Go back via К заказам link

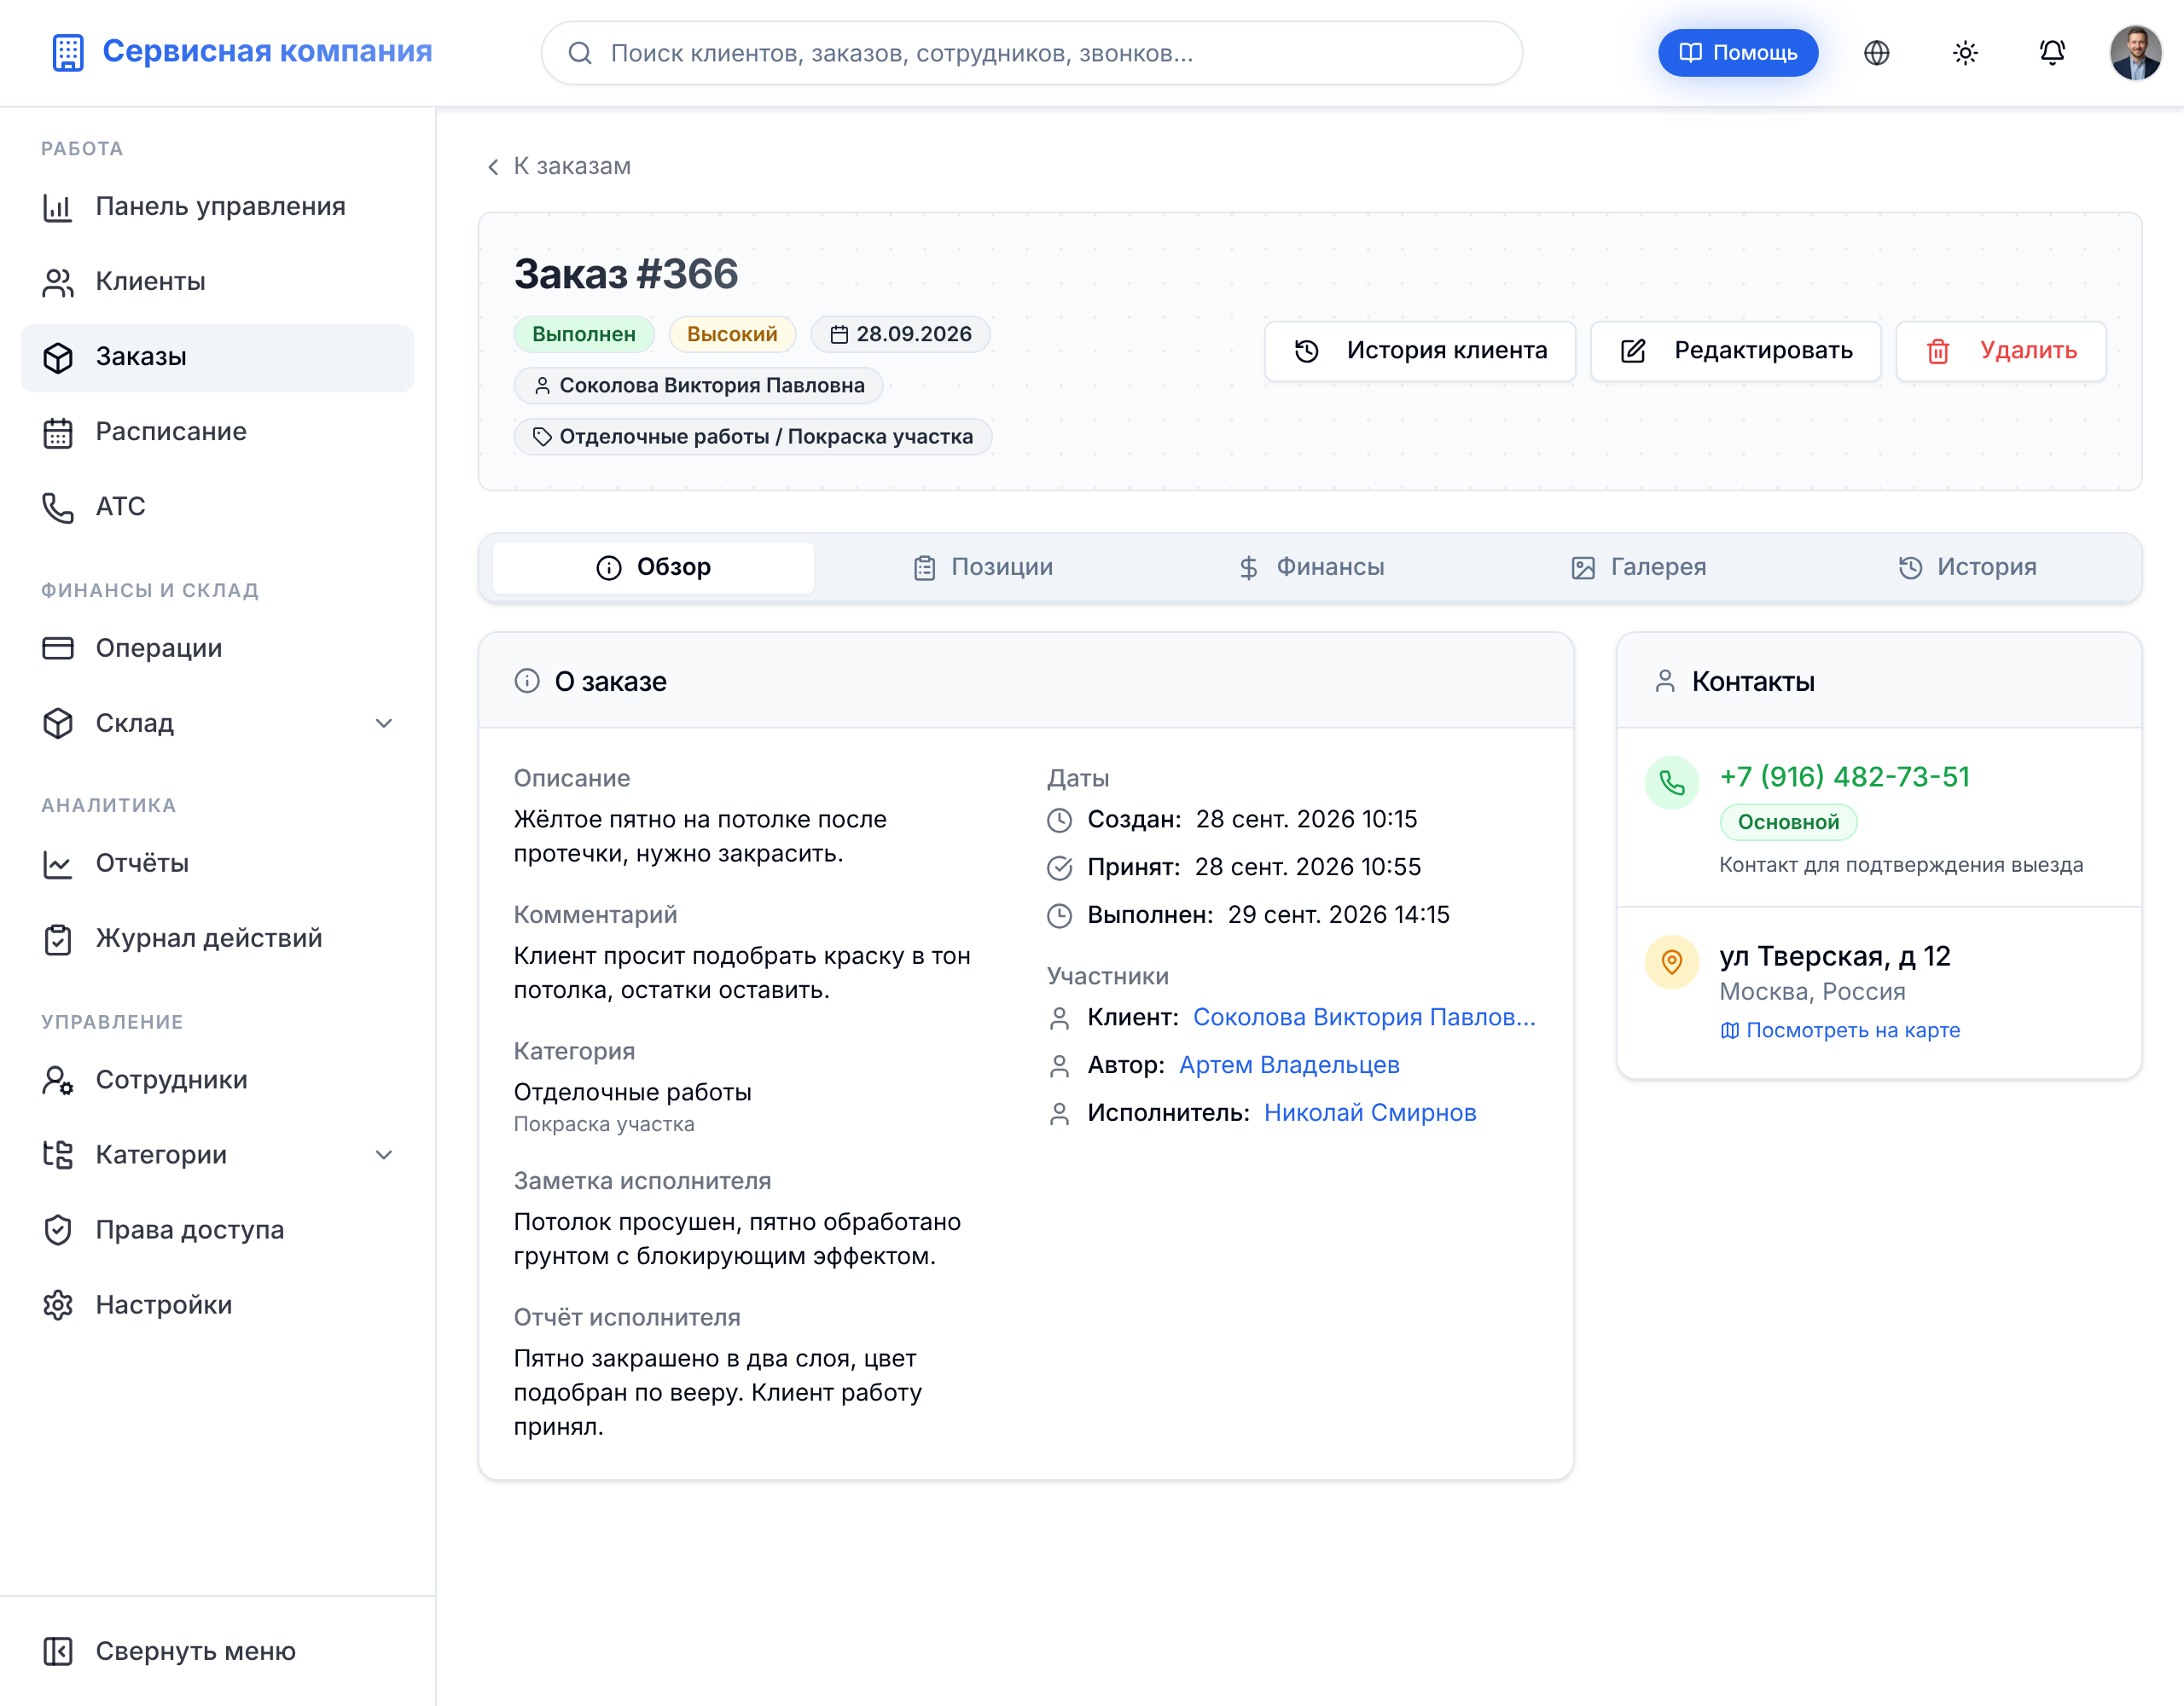click(559, 166)
